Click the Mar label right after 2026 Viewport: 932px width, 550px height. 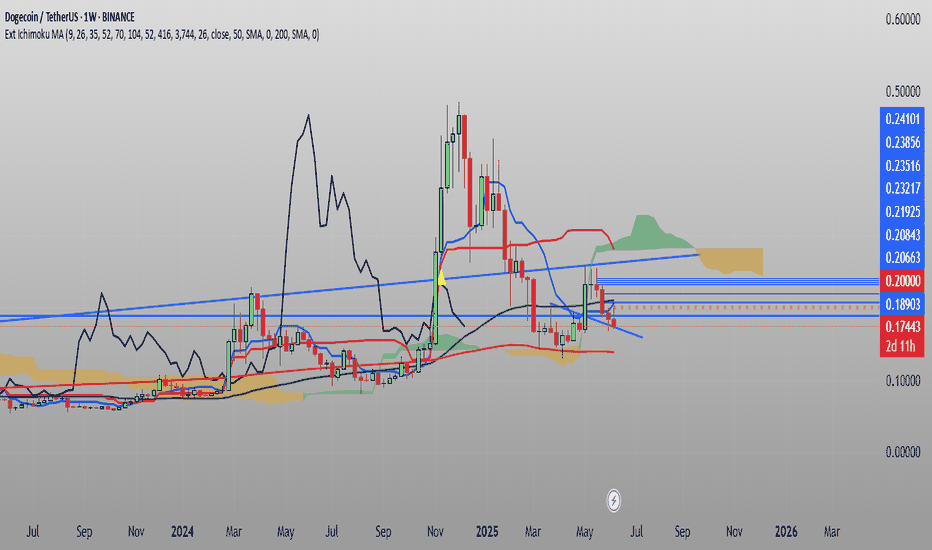click(832, 532)
